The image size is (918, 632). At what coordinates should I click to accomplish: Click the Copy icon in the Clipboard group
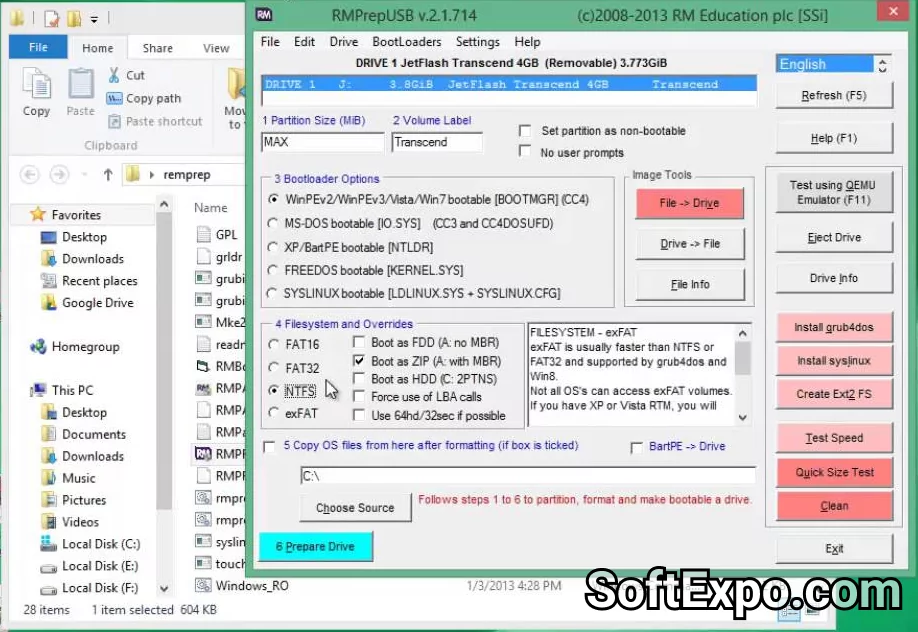pyautogui.click(x=36, y=86)
